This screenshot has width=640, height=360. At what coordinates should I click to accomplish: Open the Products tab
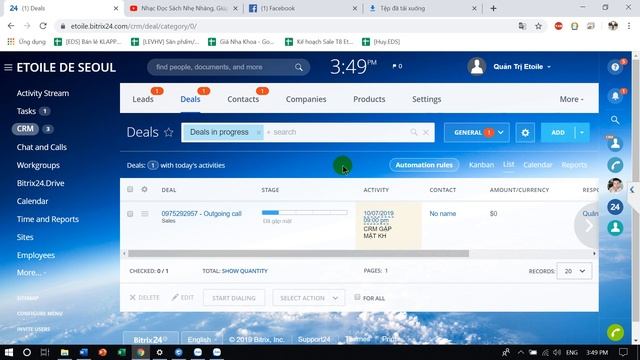369,99
